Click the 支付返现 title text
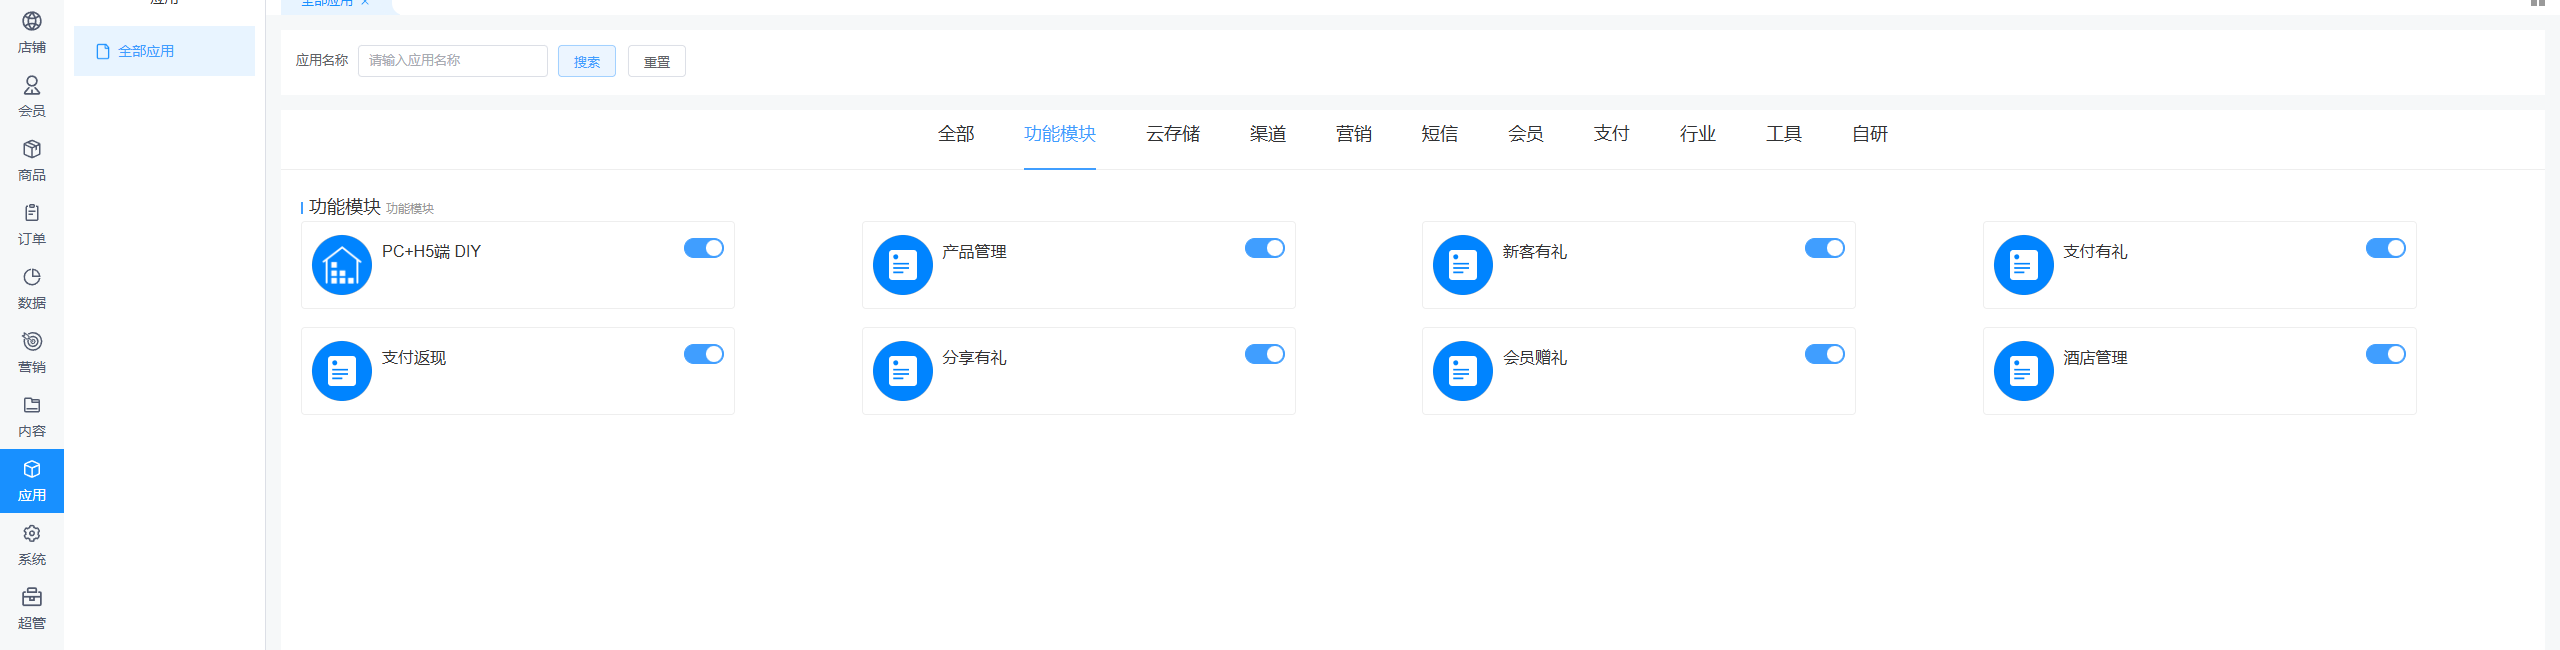 pos(414,358)
